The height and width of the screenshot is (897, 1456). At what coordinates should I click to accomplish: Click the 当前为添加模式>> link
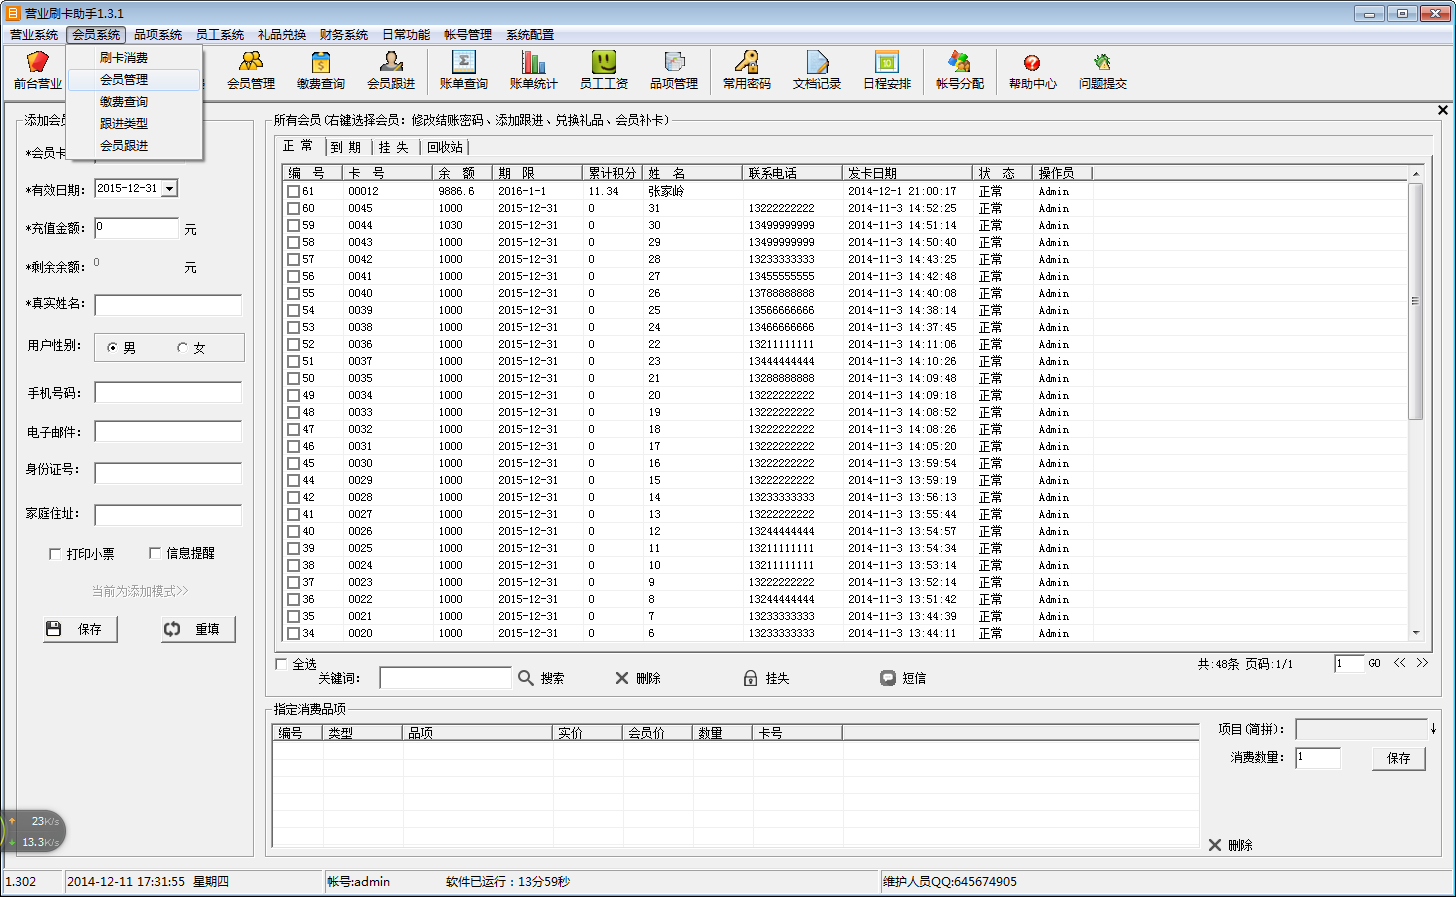pos(140,591)
